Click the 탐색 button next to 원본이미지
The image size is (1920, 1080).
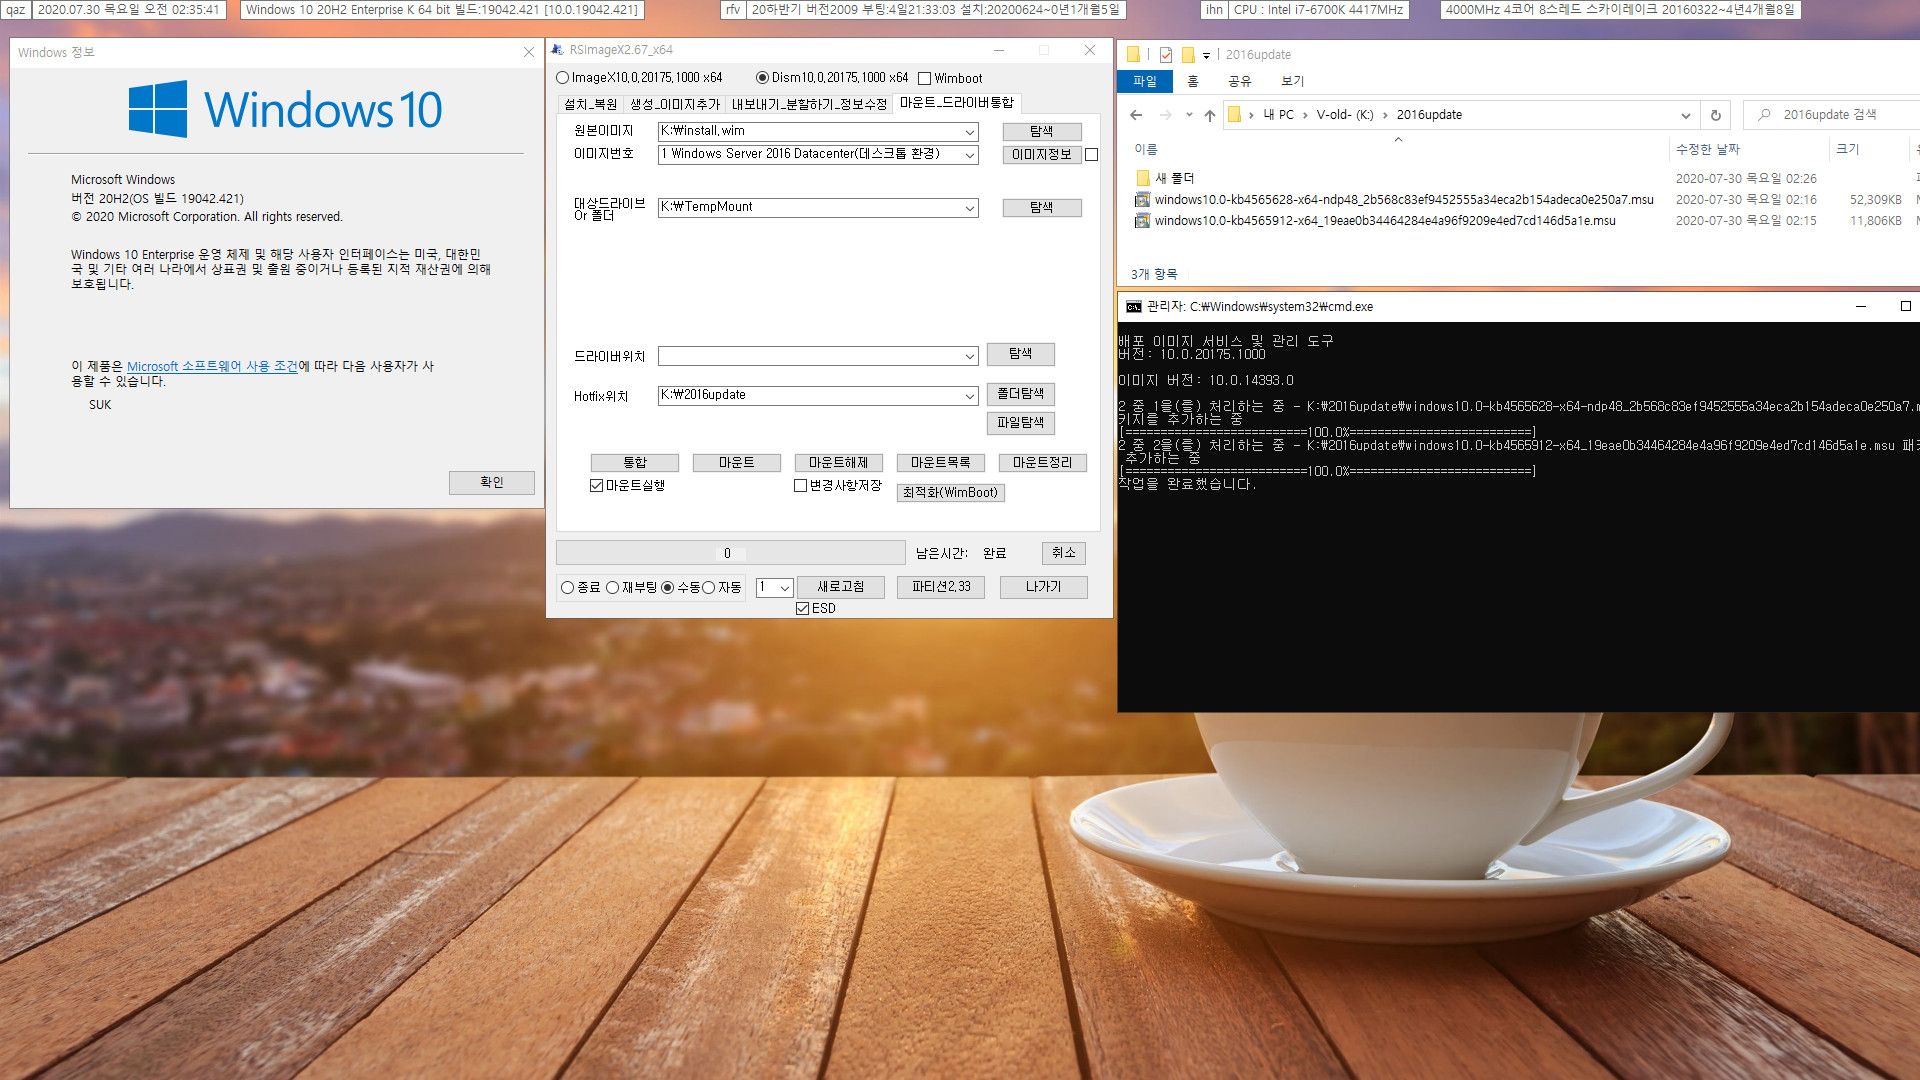pyautogui.click(x=1042, y=132)
